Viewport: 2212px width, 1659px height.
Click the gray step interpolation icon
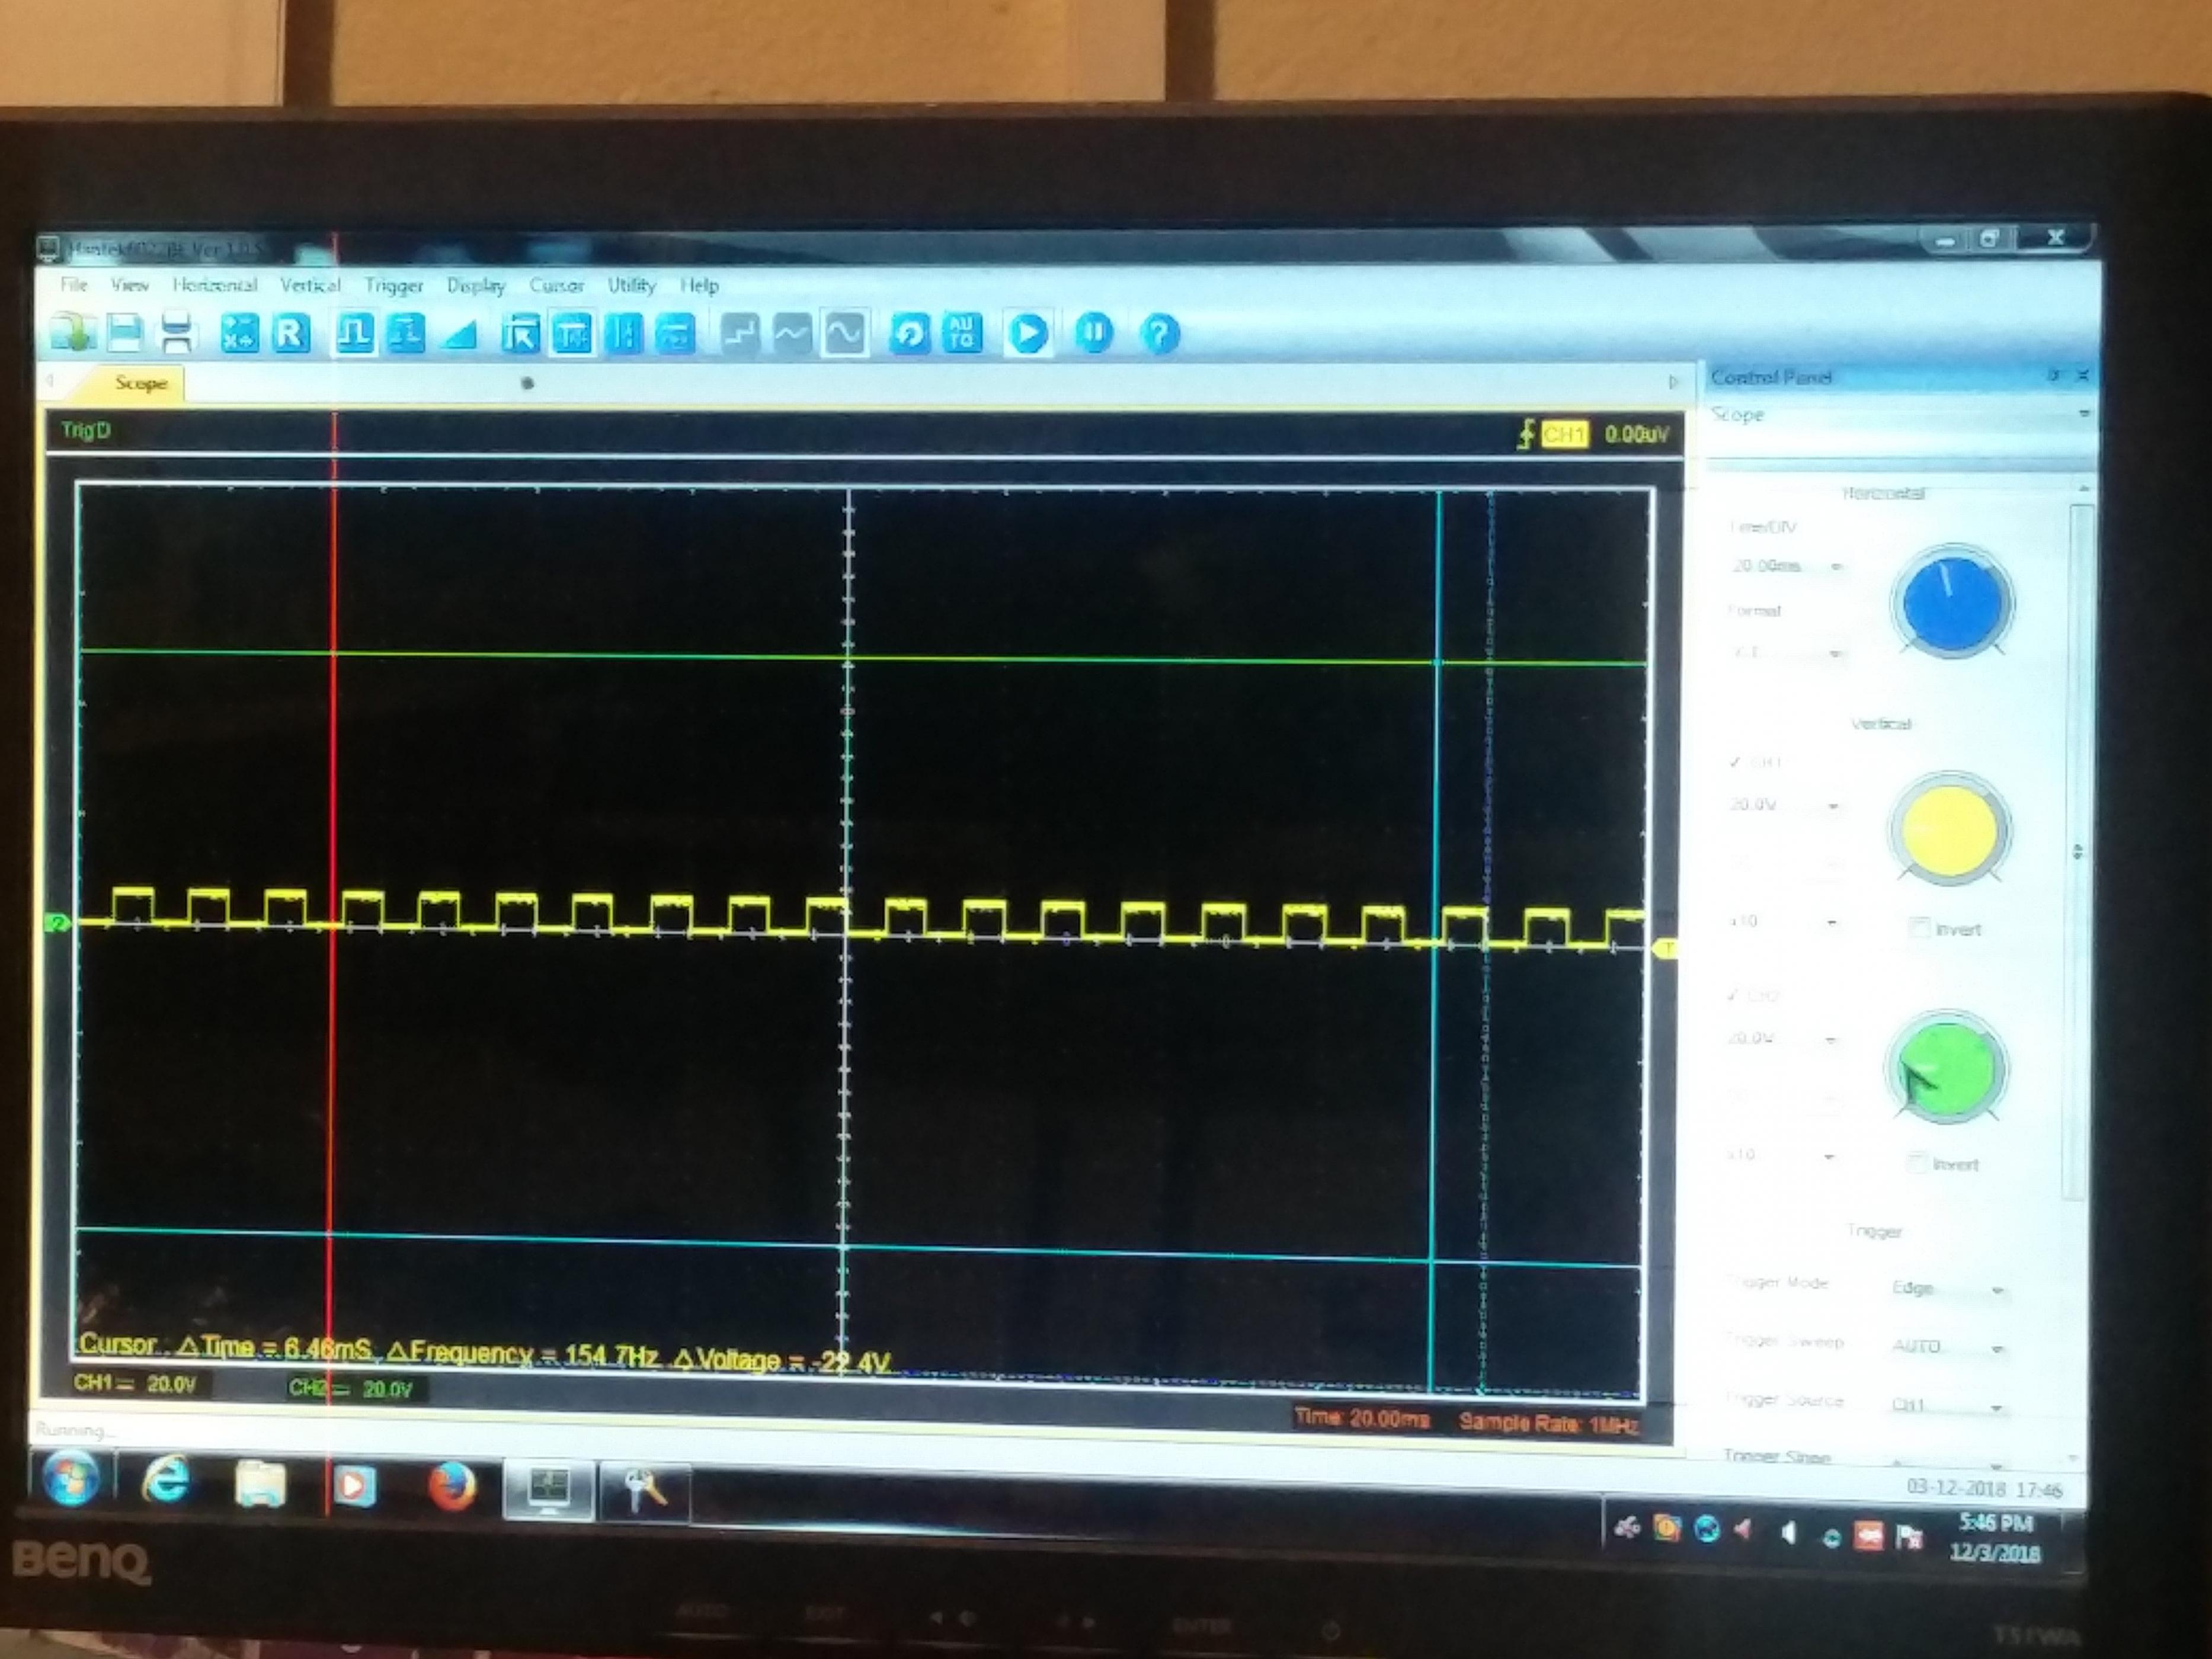pos(739,334)
